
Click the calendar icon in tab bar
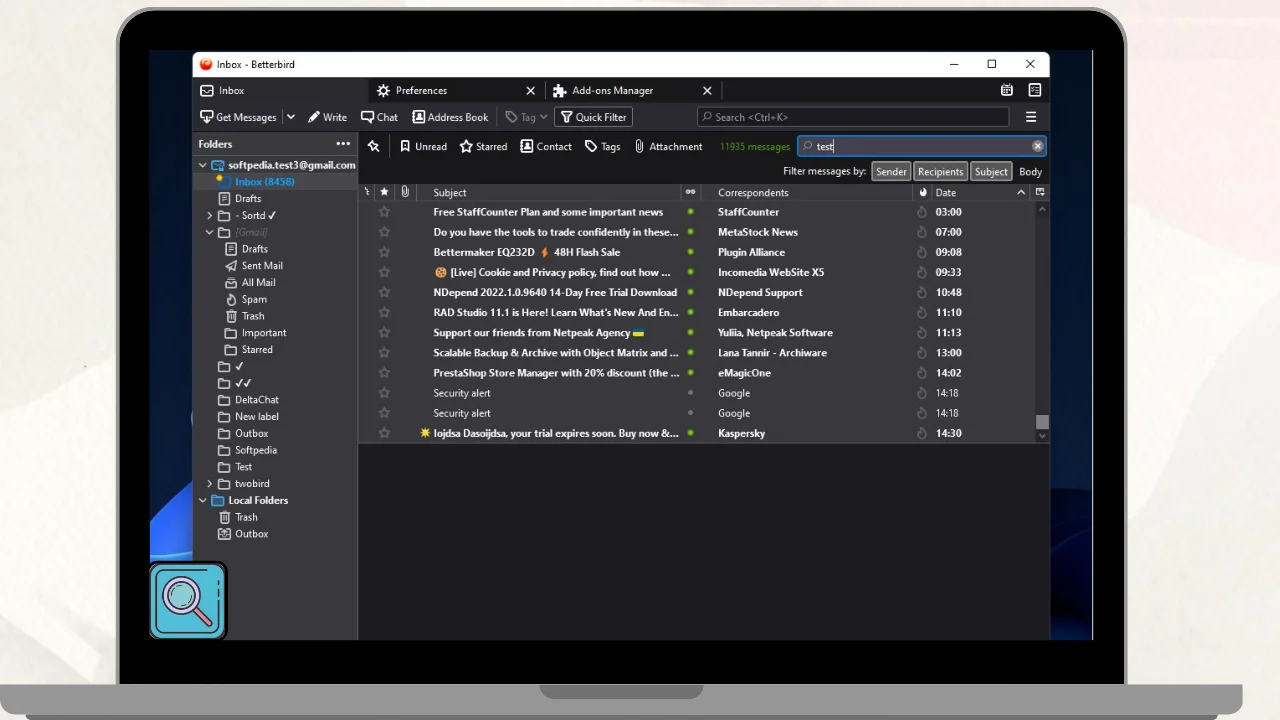[x=1007, y=90]
